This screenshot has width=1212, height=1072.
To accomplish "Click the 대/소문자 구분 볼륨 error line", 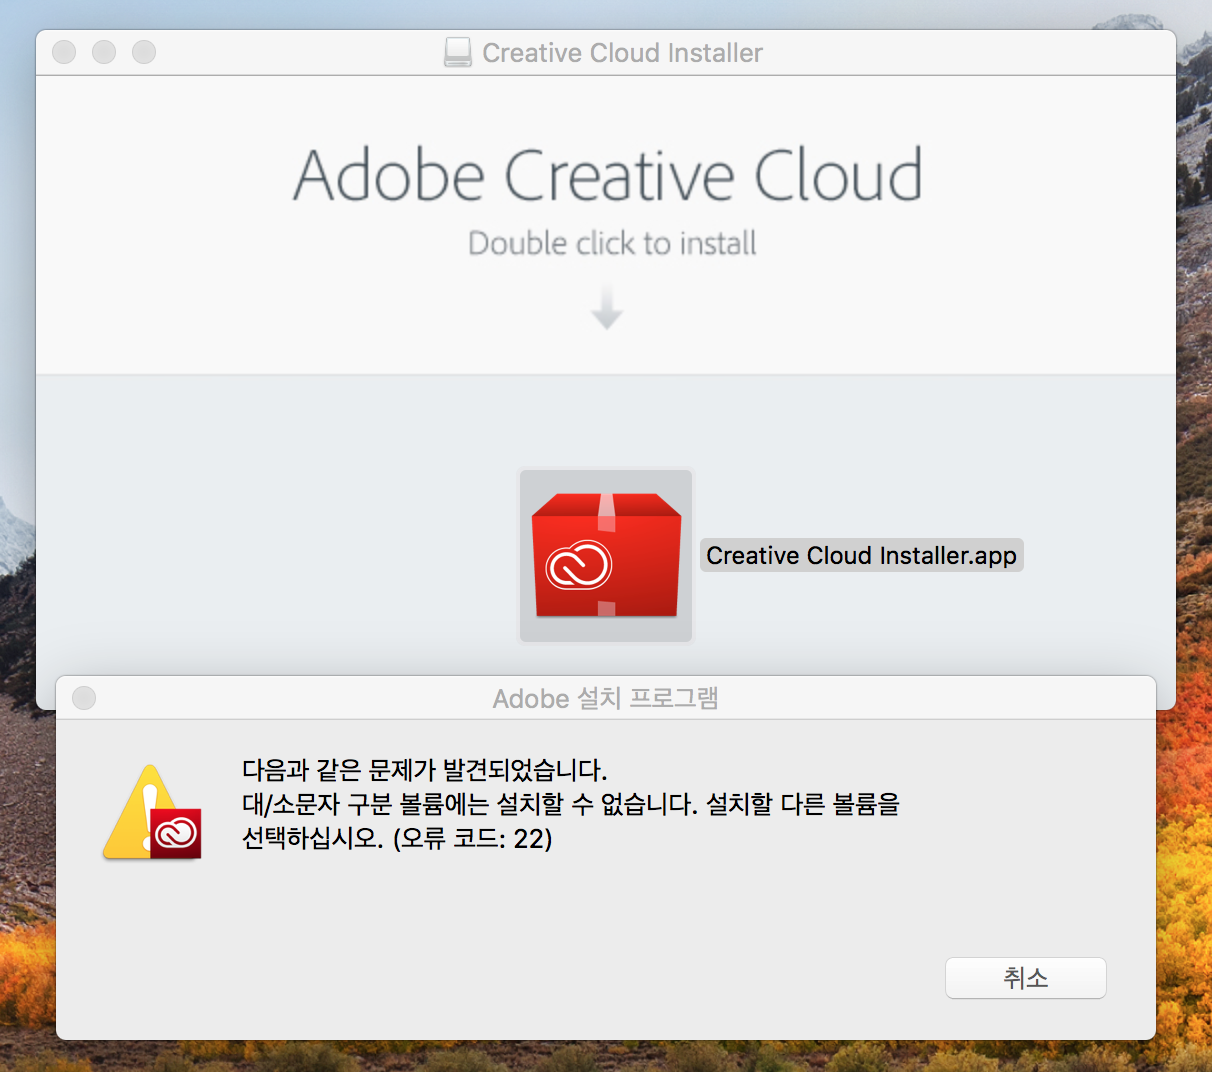I will point(570,804).
